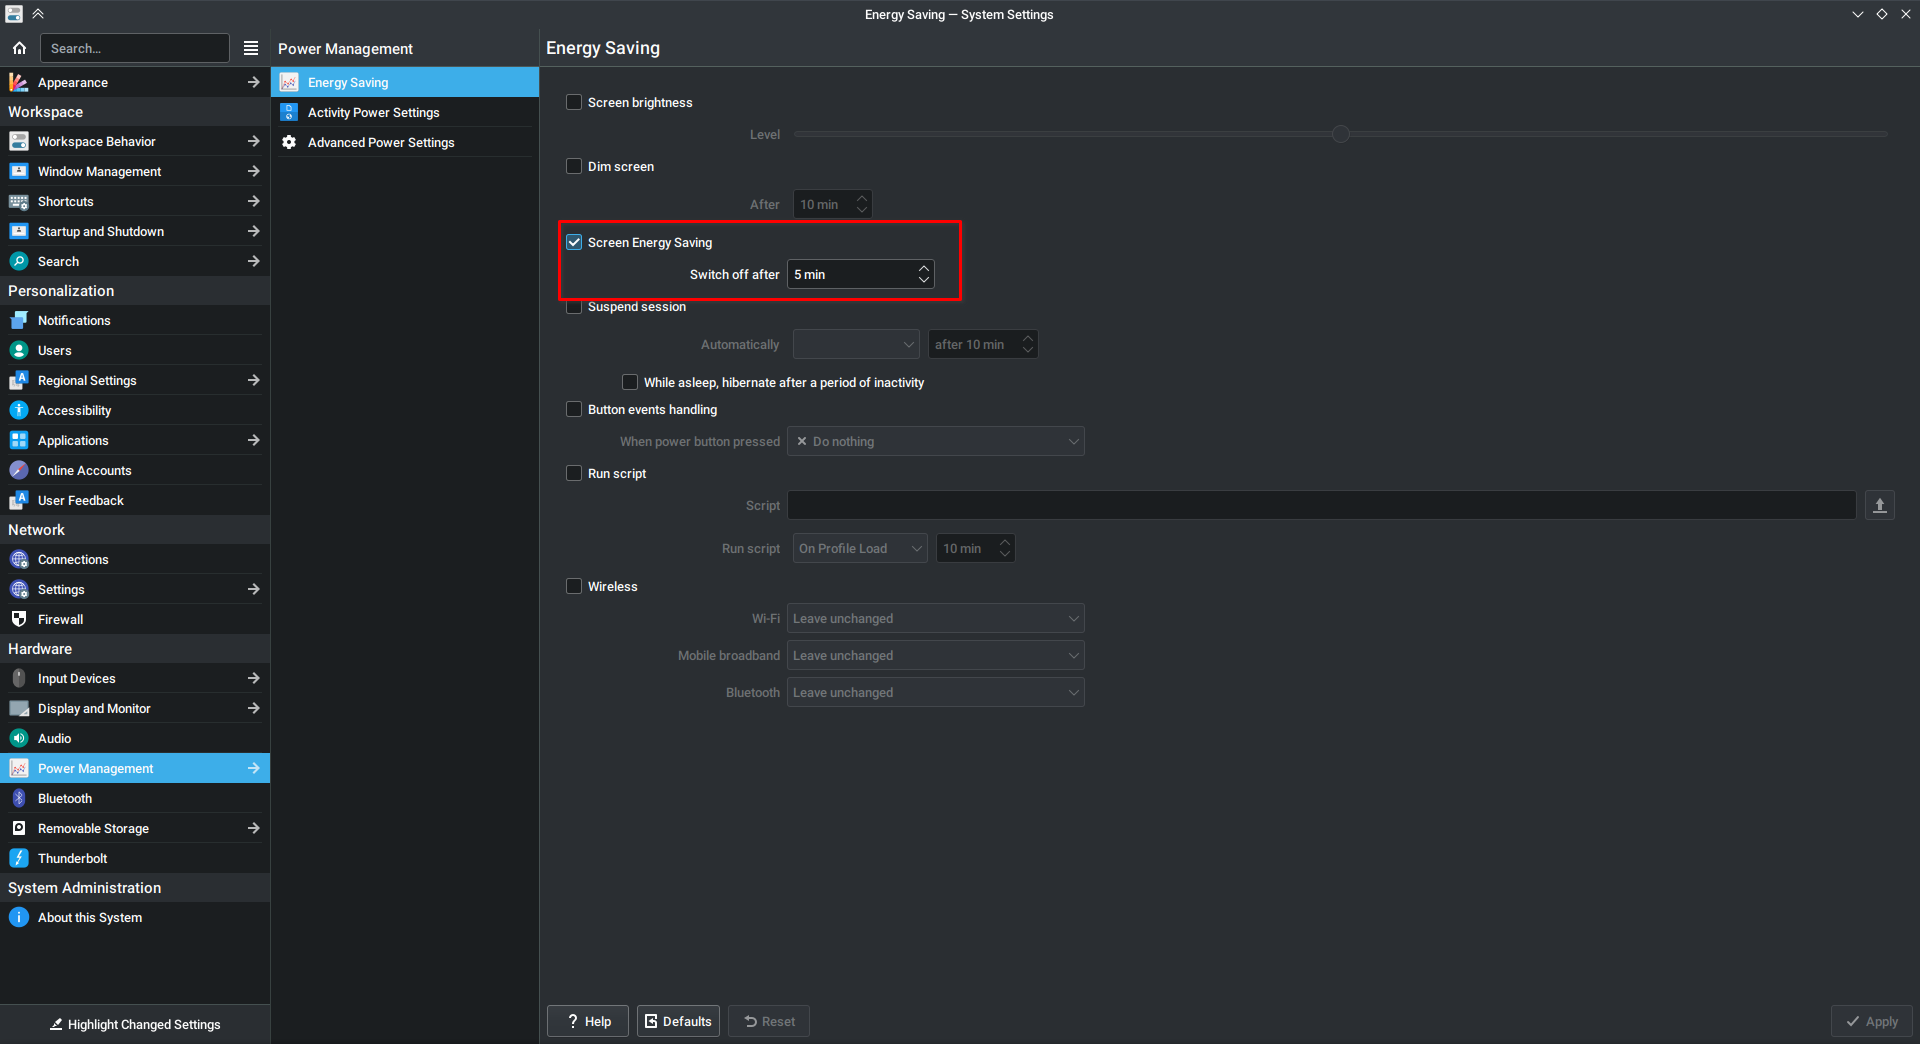Image resolution: width=1920 pixels, height=1044 pixels.
Task: Click the Bluetooth icon in sidebar
Action: coord(19,798)
